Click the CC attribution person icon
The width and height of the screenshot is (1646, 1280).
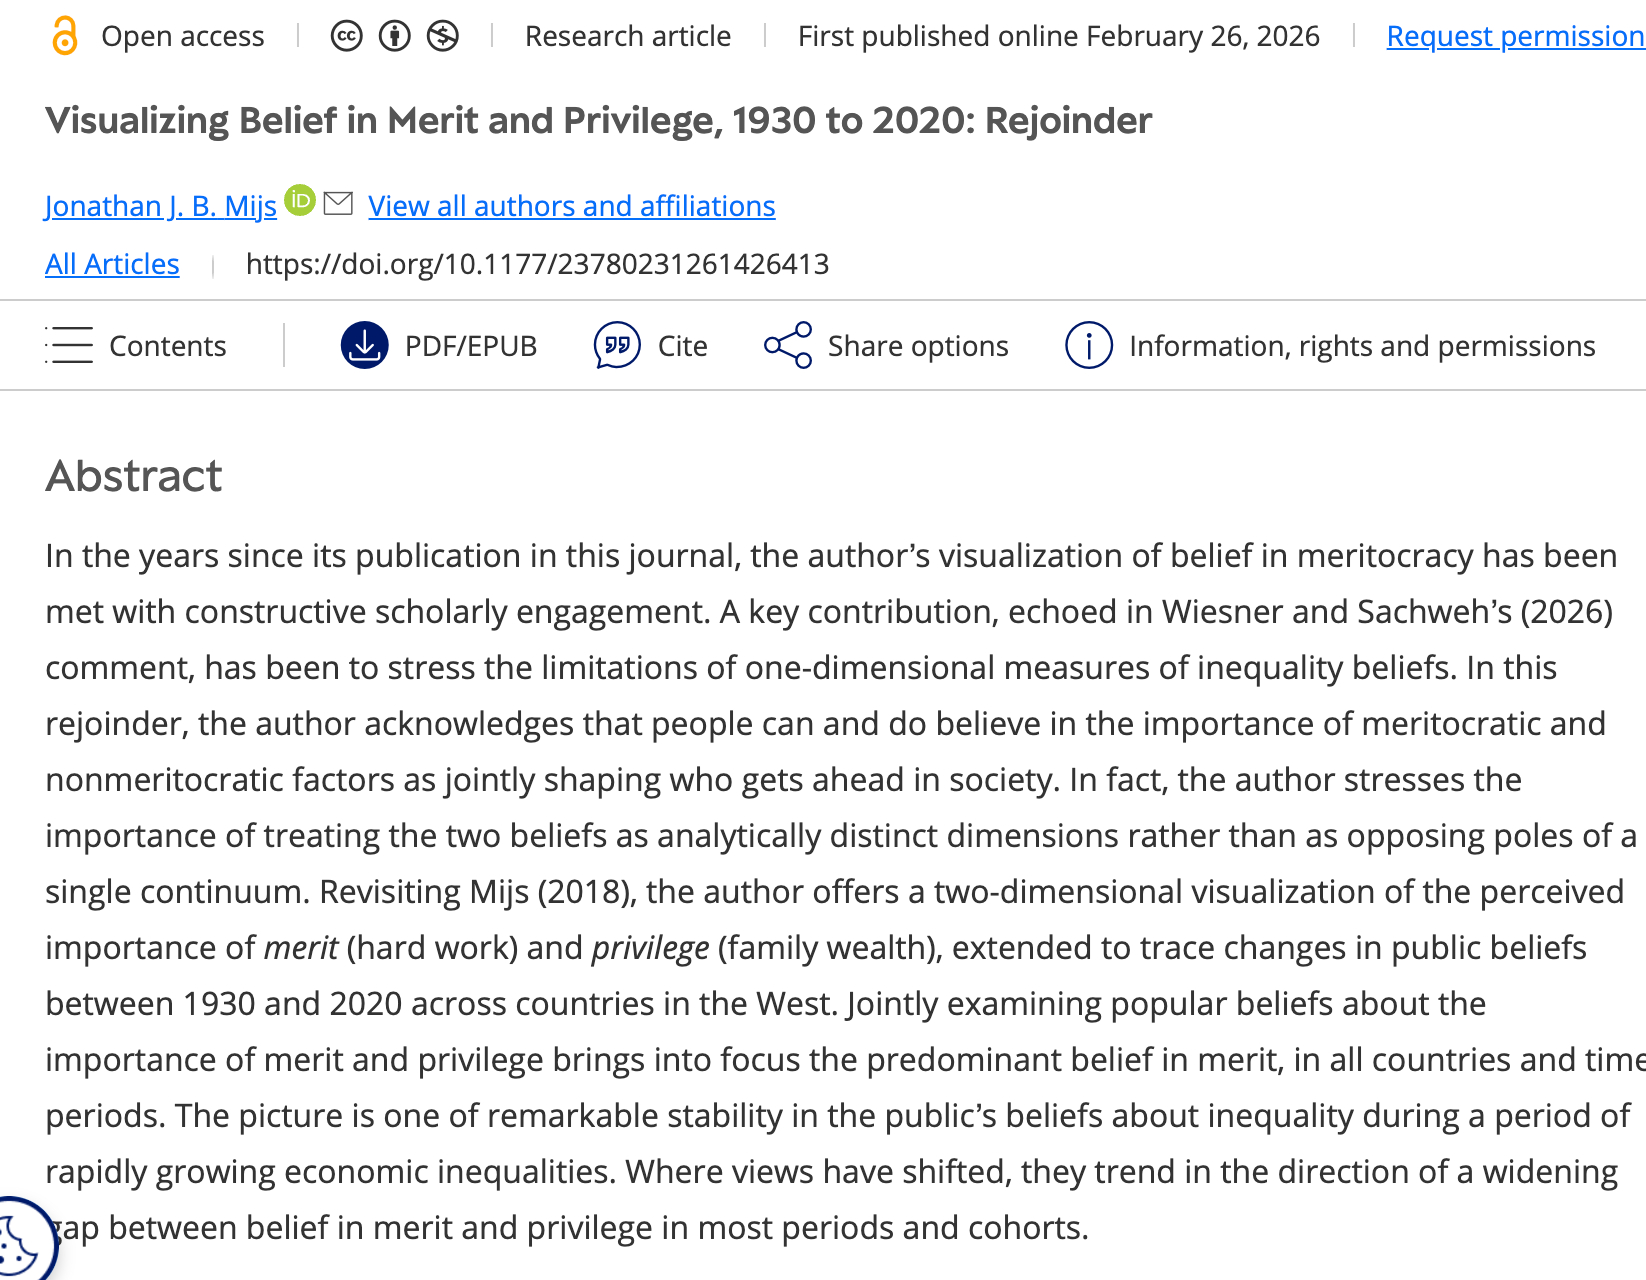pos(394,37)
